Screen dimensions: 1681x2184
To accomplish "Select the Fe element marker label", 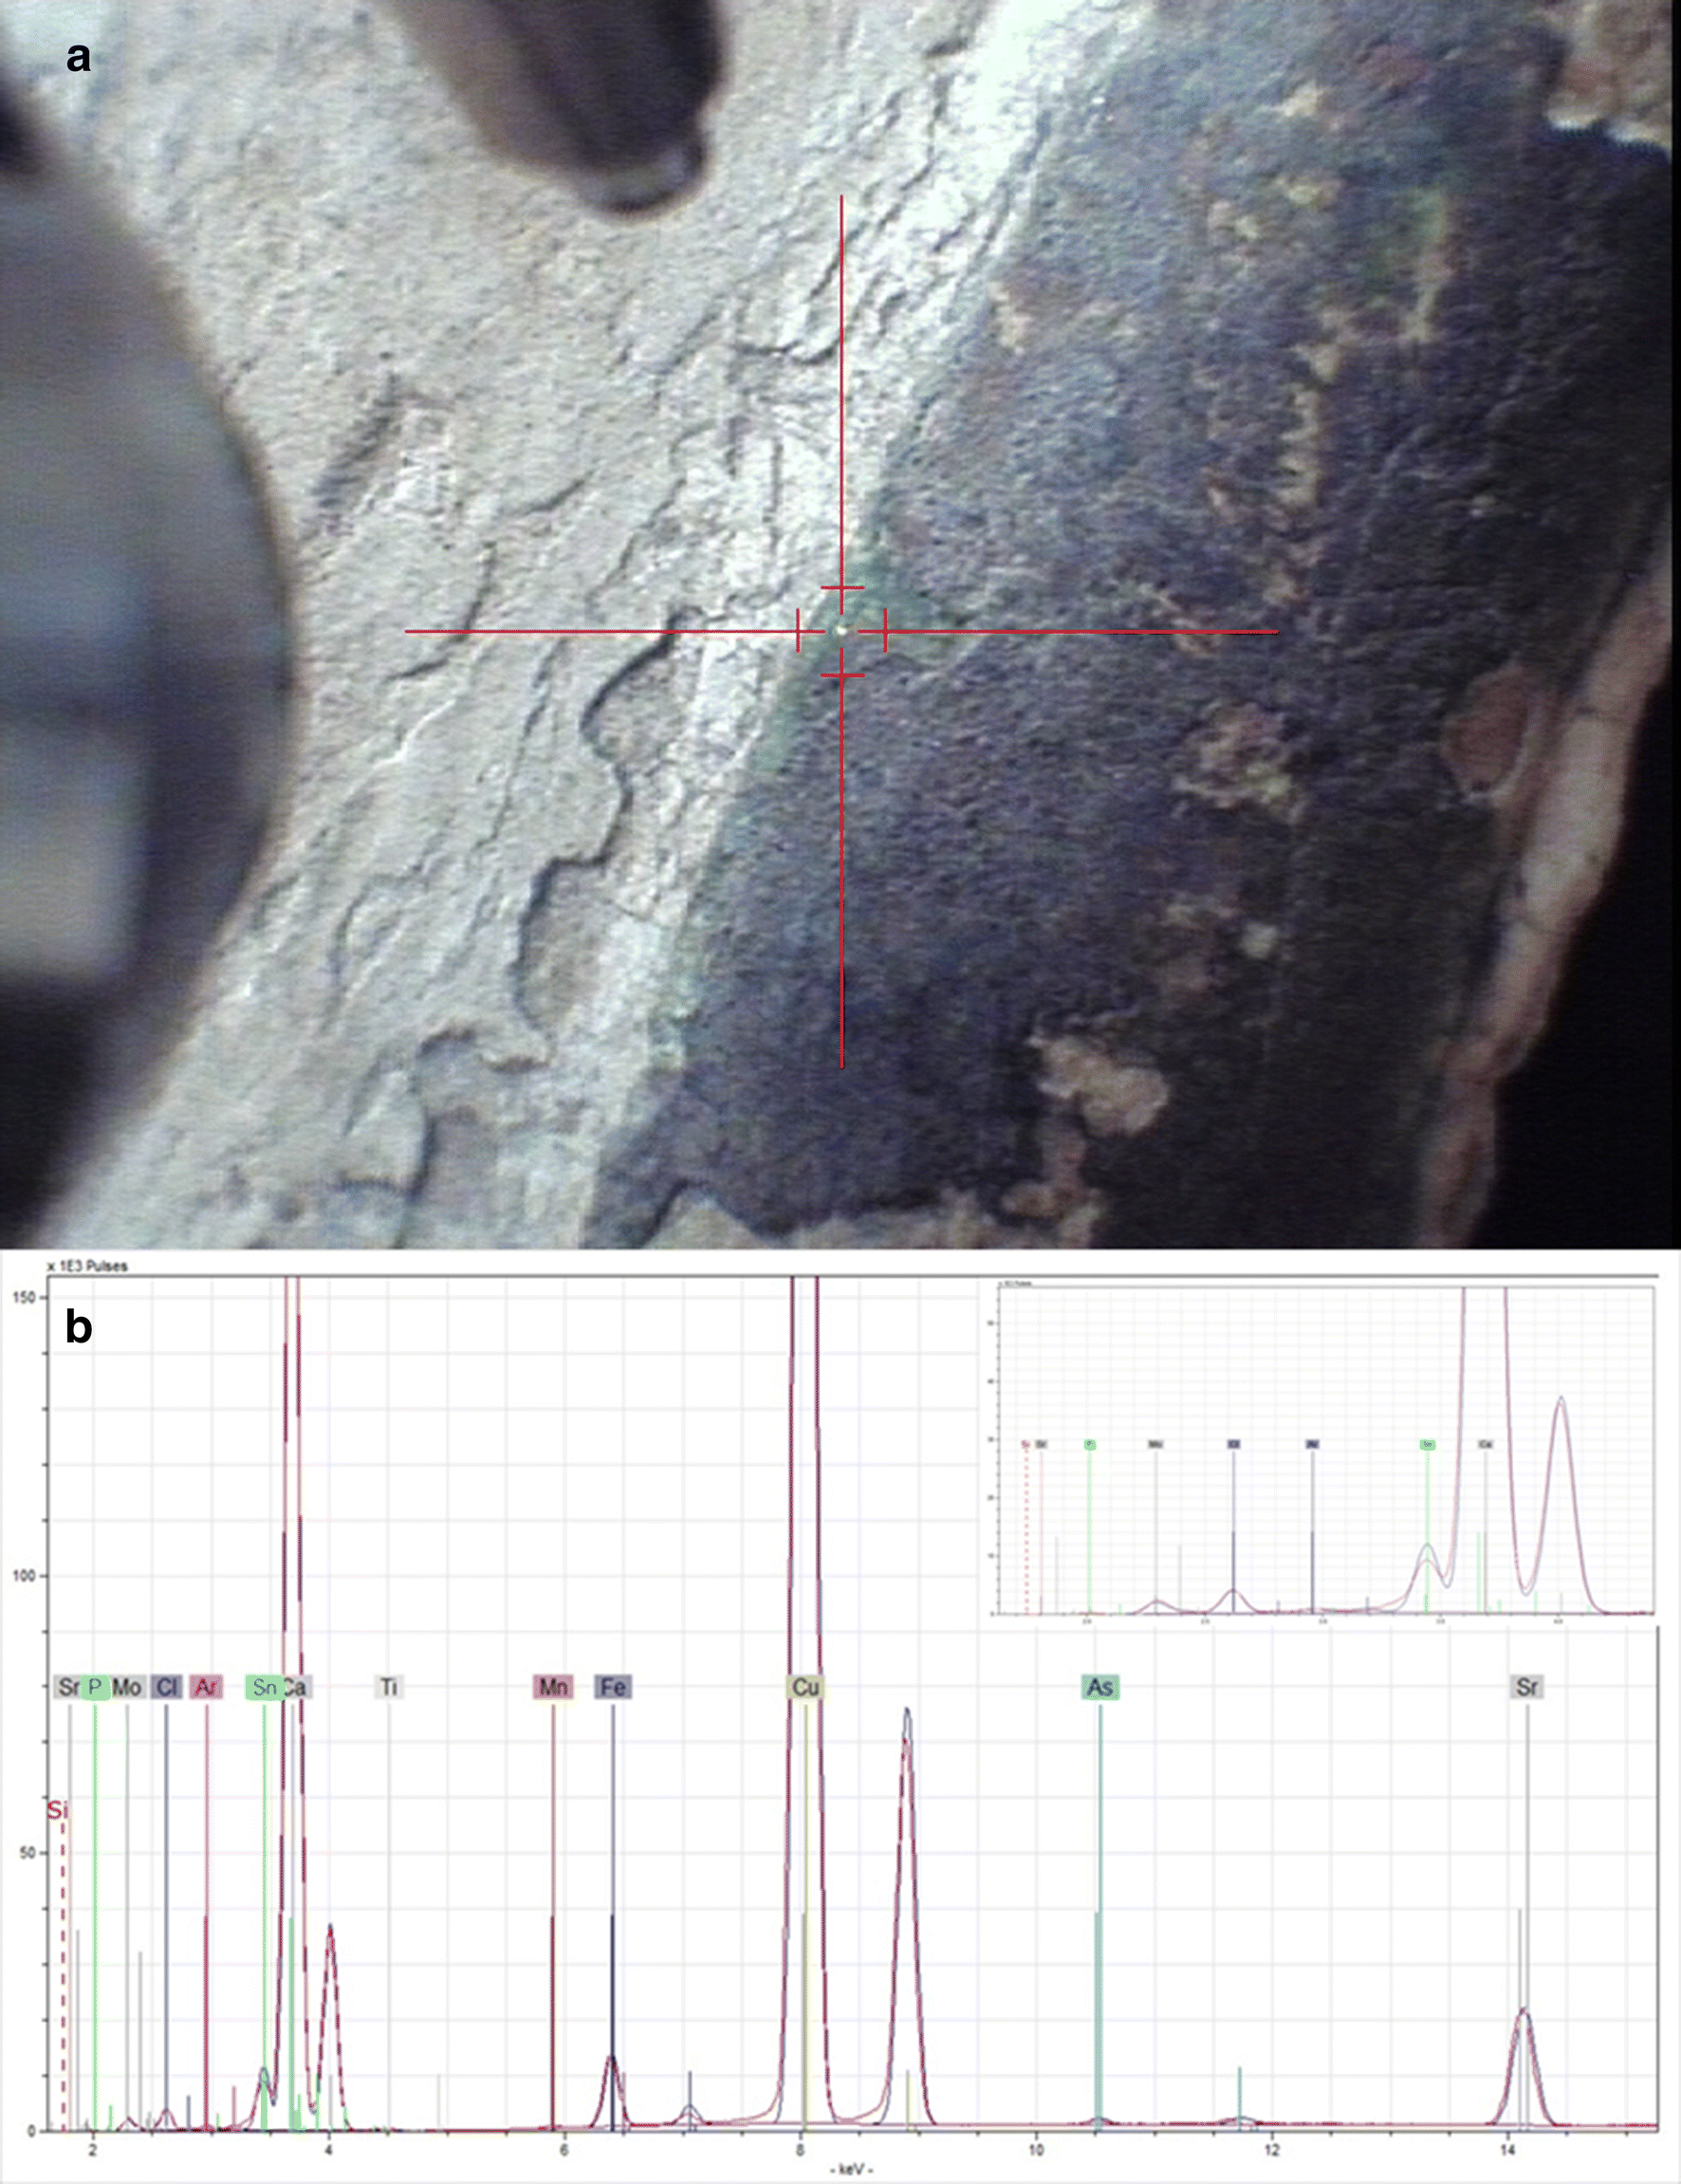I will point(612,1688).
